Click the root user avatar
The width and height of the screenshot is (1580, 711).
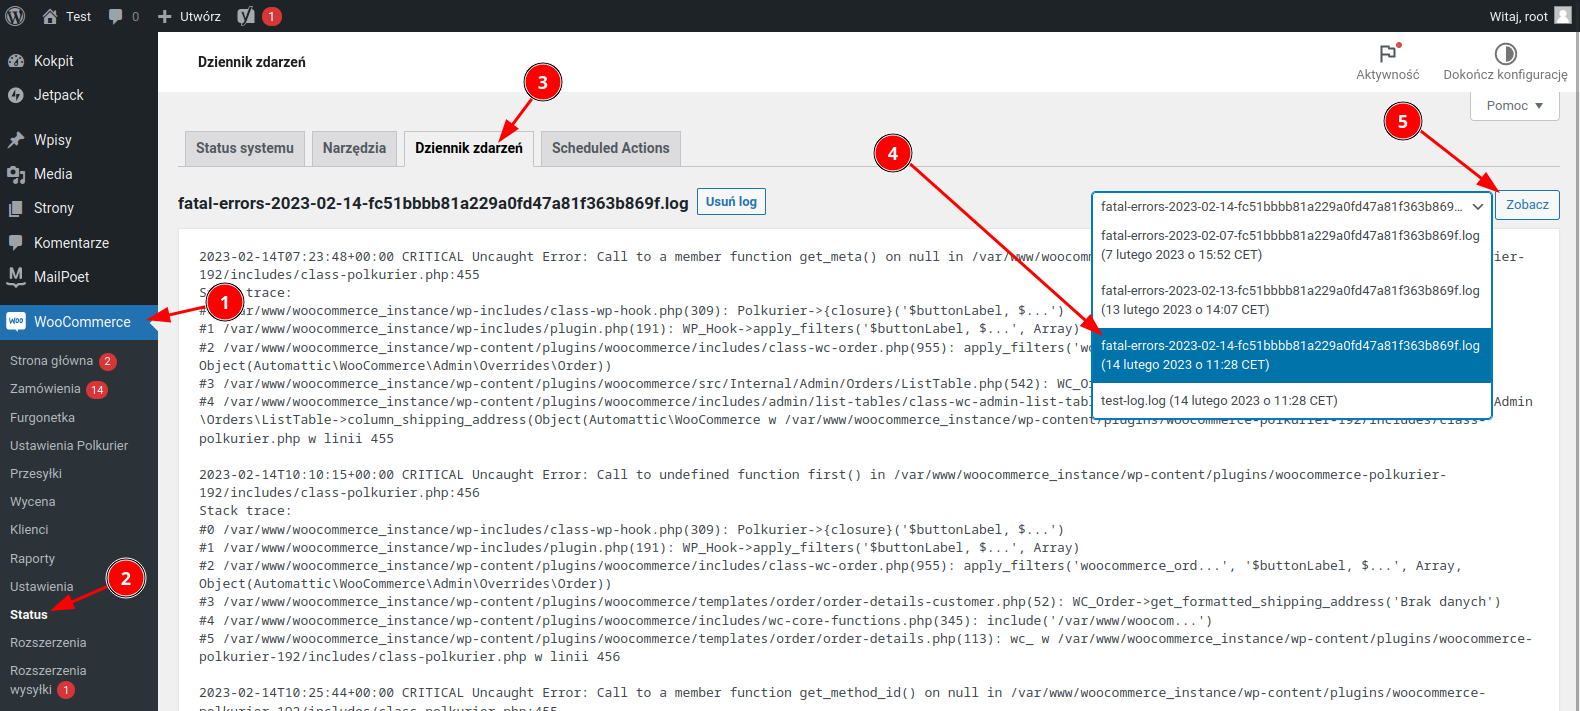tap(1563, 16)
